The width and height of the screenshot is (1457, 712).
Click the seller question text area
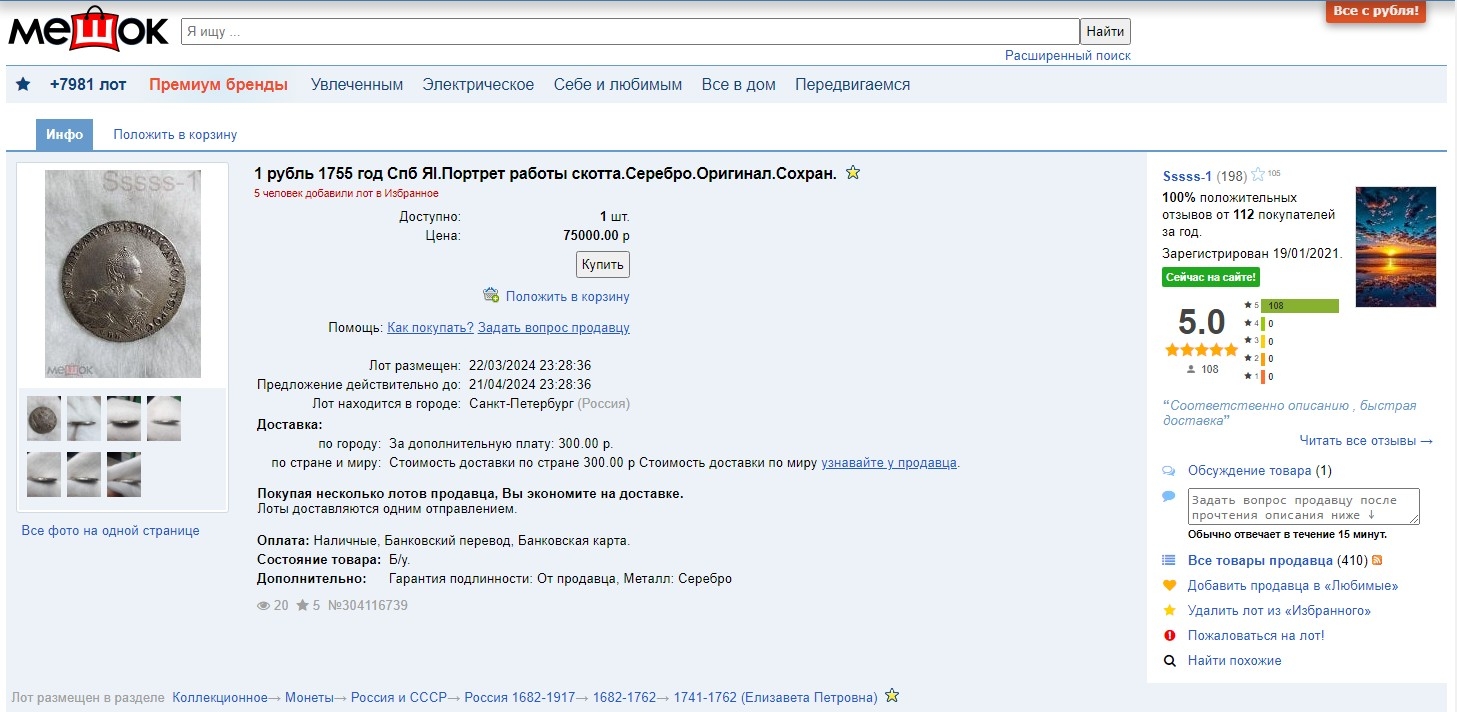coord(1302,507)
